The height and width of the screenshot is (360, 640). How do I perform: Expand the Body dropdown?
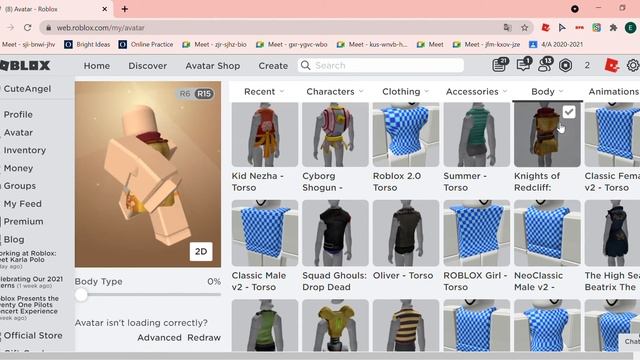tap(547, 91)
